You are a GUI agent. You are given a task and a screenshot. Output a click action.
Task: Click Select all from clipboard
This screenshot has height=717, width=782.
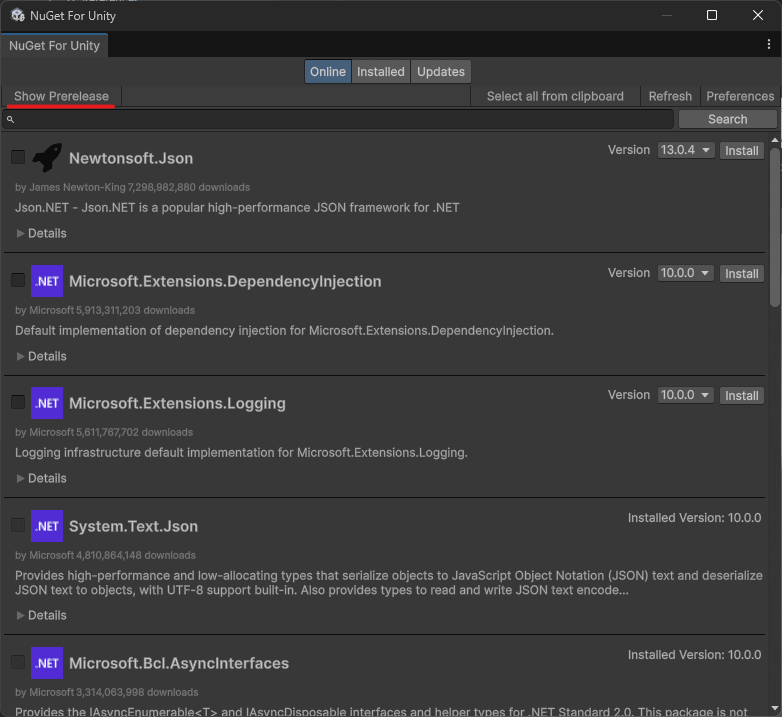click(x=555, y=96)
